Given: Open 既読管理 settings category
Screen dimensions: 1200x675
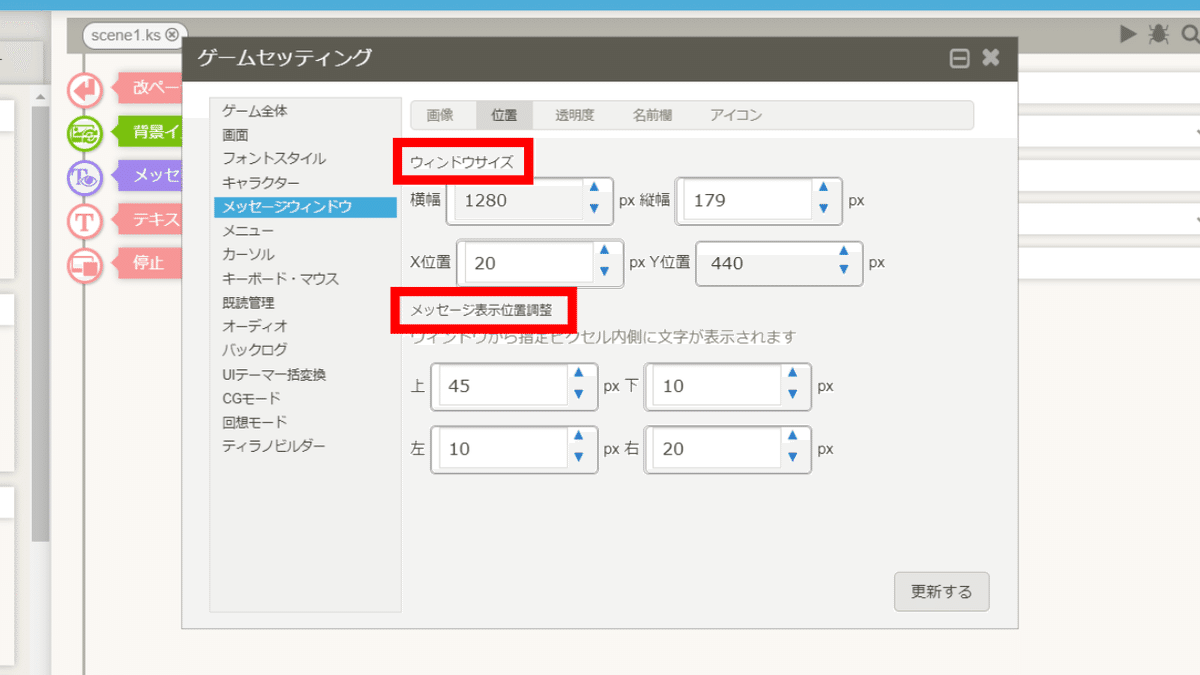Looking at the screenshot, I should tap(248, 303).
